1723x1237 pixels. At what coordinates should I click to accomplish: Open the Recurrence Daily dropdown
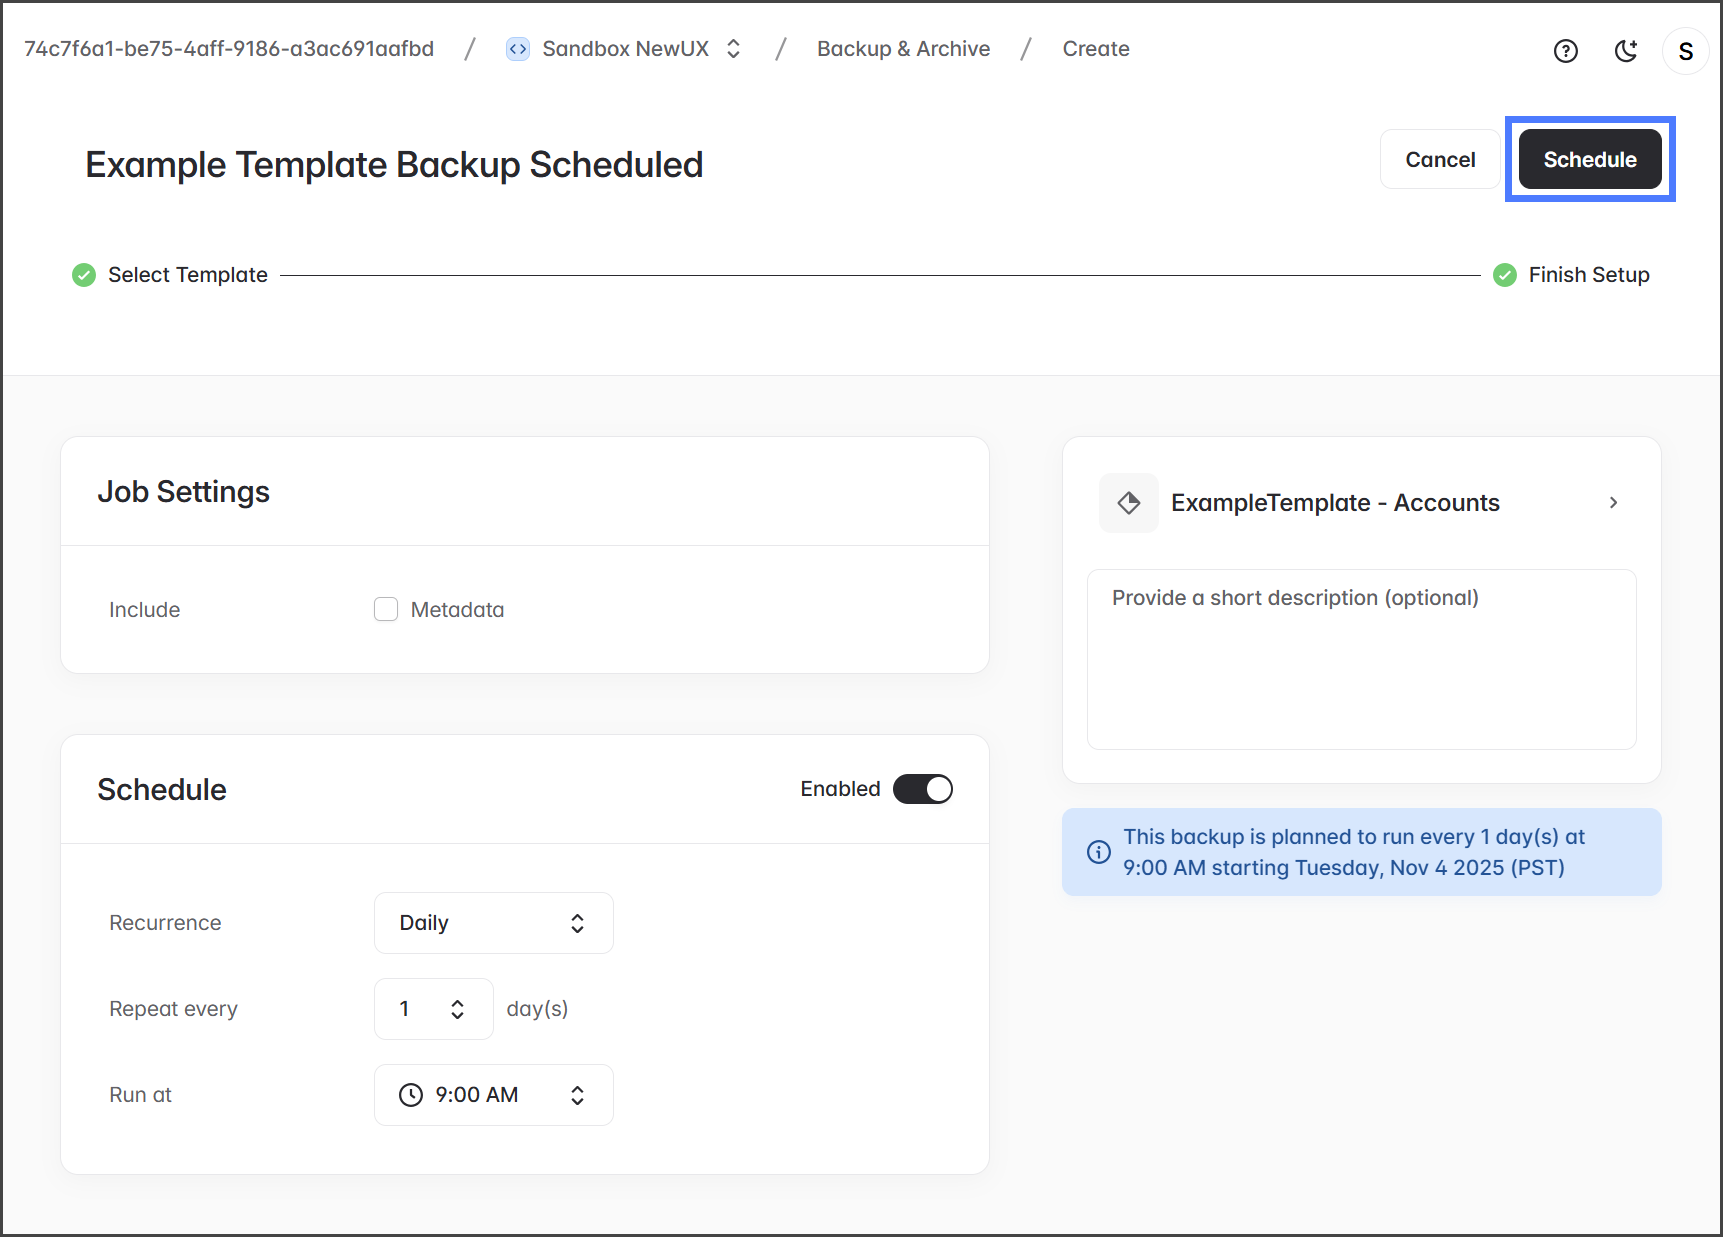(493, 923)
